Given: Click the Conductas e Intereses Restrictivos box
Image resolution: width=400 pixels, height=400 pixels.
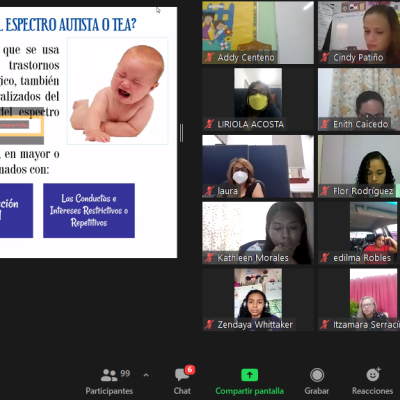Looking at the screenshot, I should pos(89,210).
